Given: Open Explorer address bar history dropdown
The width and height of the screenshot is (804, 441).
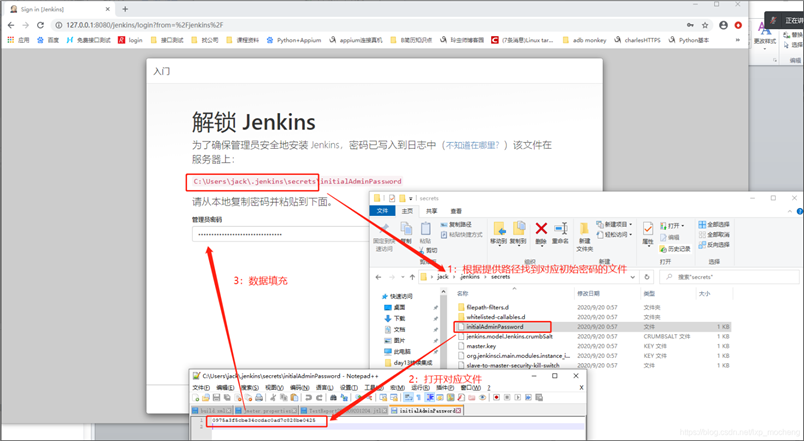Looking at the screenshot, I should point(633,277).
